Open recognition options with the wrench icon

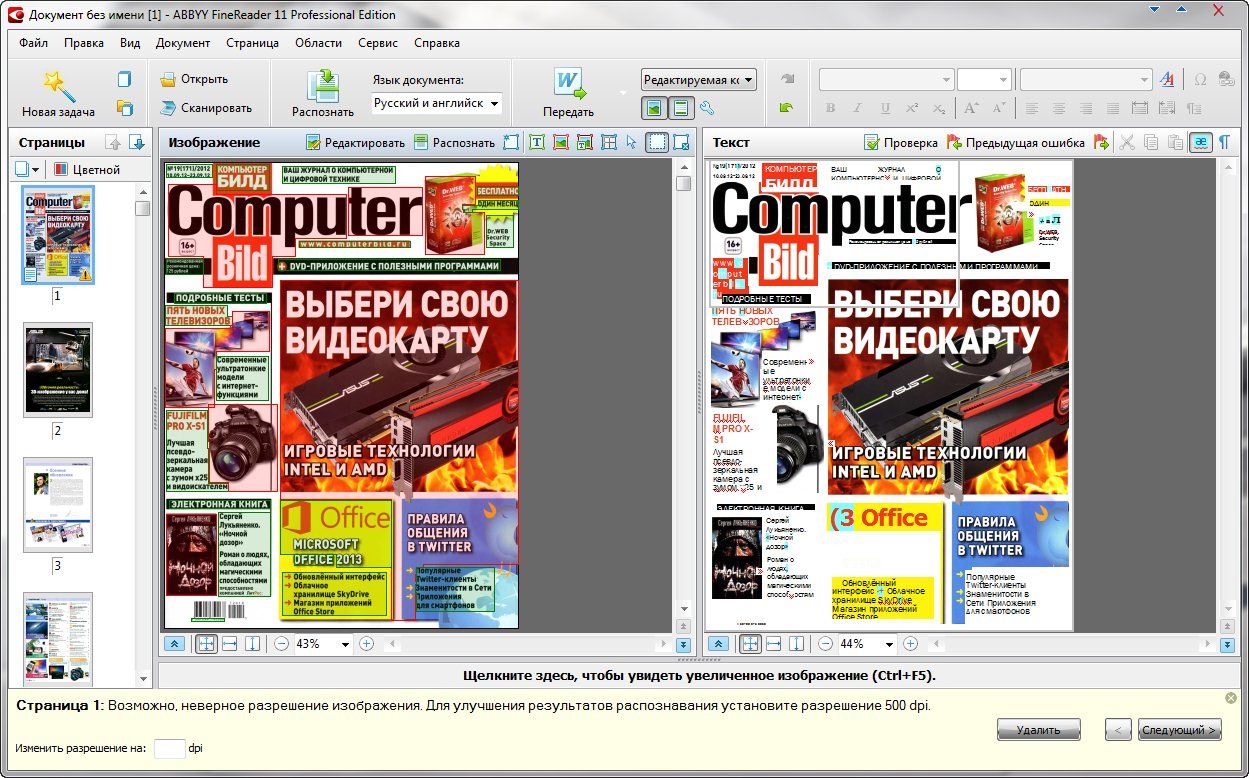pyautogui.click(x=707, y=109)
